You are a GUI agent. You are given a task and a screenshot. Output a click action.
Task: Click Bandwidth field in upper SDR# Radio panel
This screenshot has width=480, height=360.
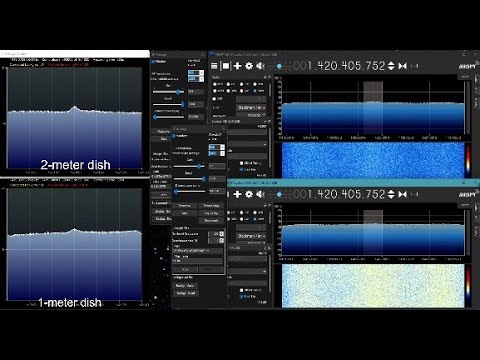click(x=251, y=115)
